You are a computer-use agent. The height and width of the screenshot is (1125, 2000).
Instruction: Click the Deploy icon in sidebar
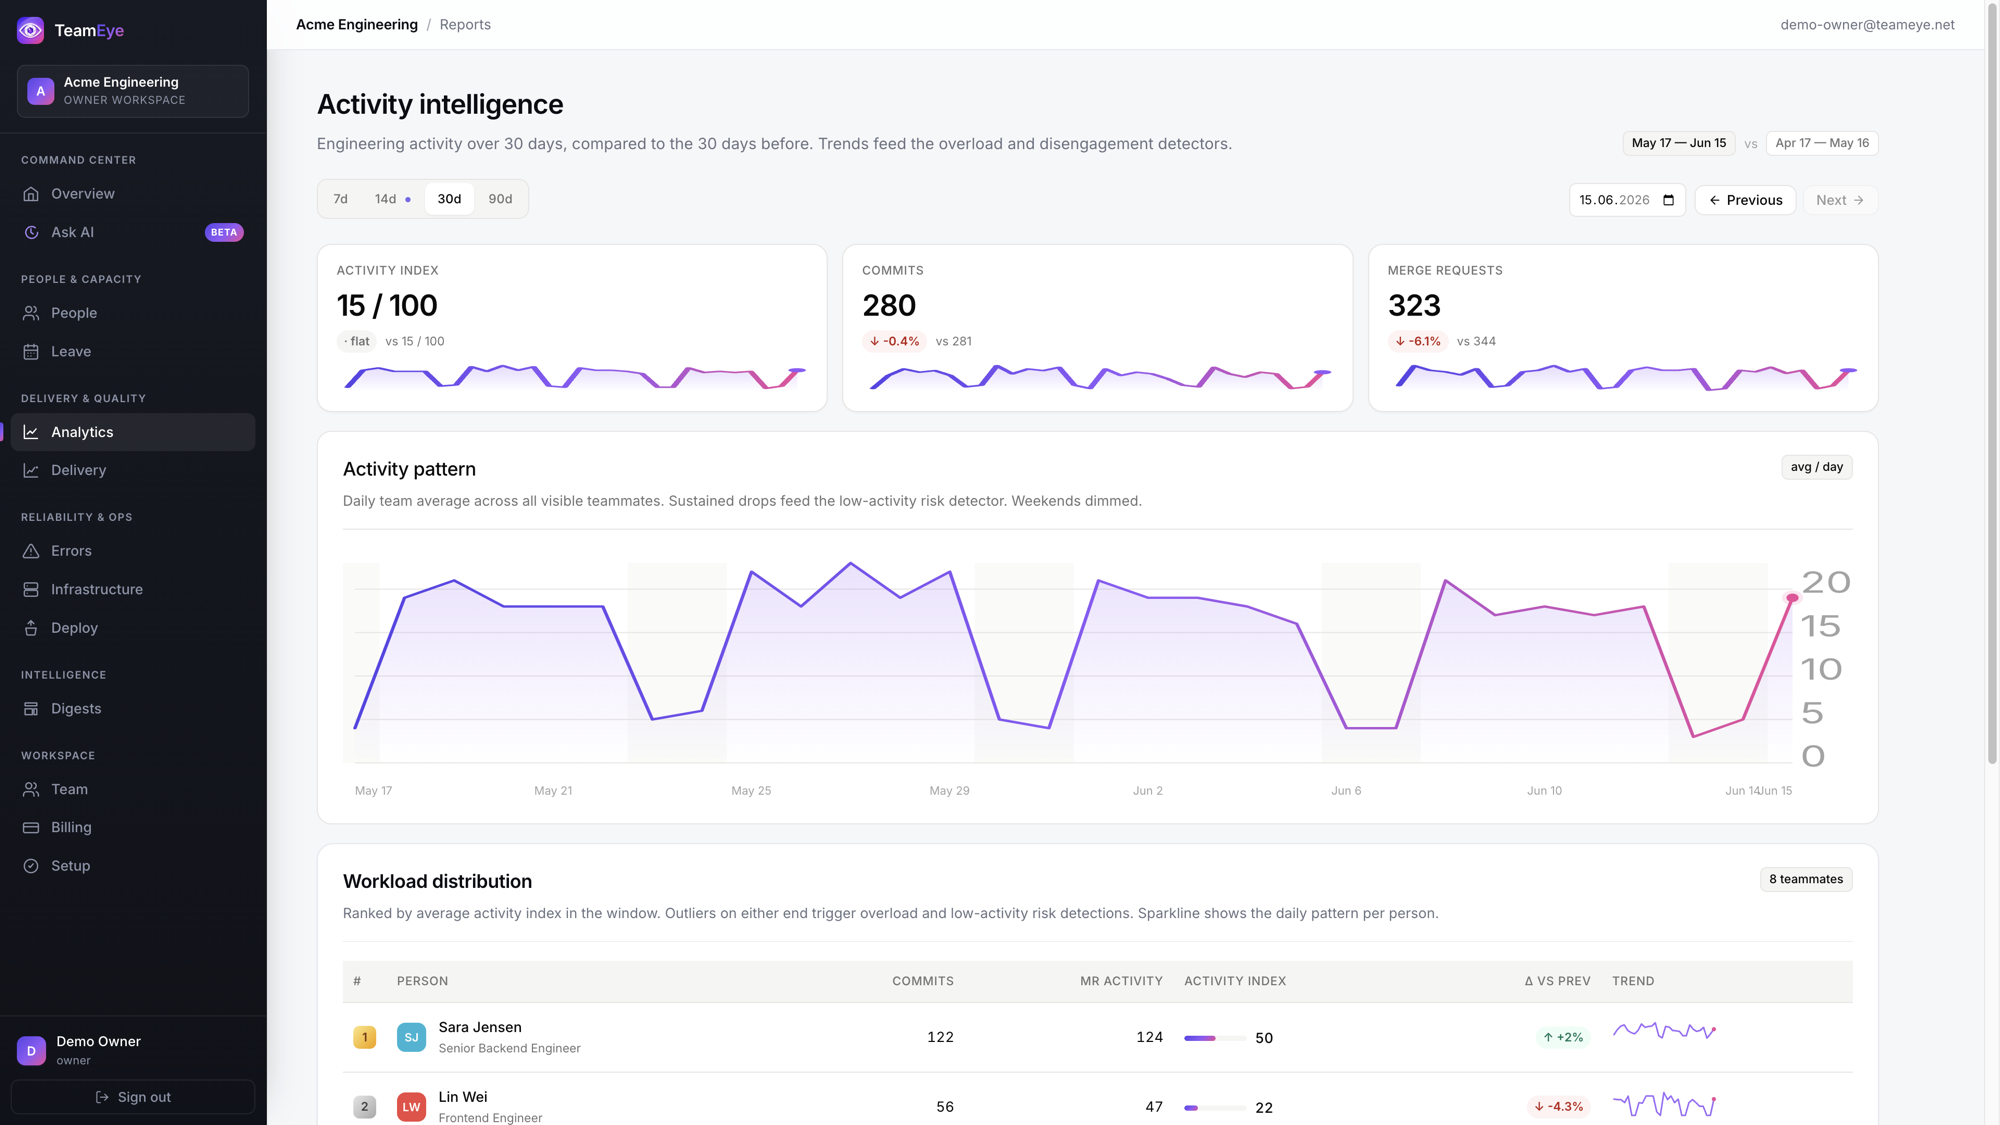click(x=31, y=628)
